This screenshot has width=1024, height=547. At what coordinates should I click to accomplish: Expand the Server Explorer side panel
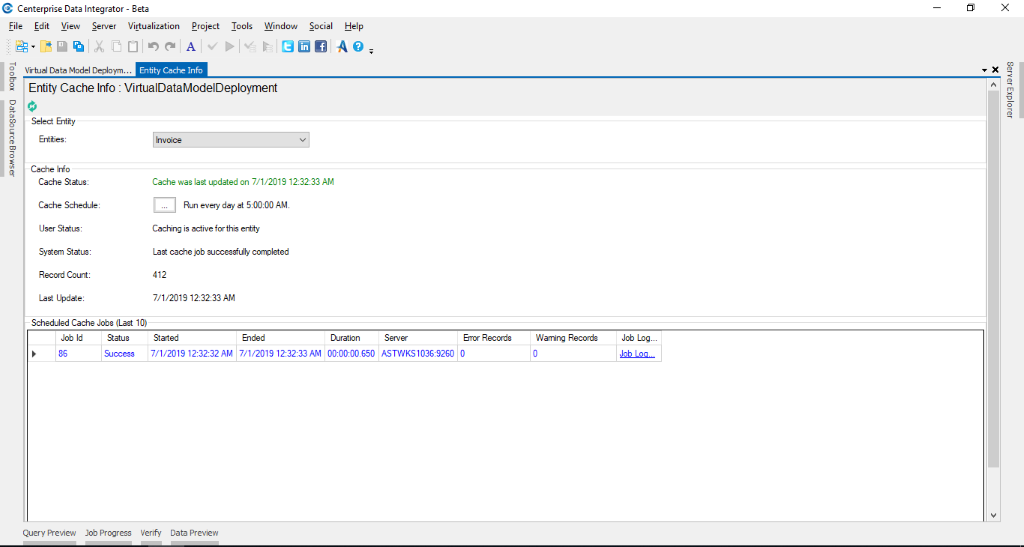click(x=1010, y=90)
